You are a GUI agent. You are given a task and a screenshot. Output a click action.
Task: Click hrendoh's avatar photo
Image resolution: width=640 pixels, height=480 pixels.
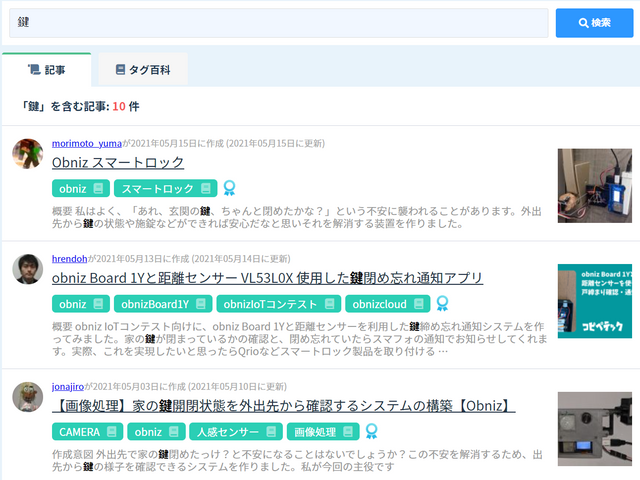point(28,269)
